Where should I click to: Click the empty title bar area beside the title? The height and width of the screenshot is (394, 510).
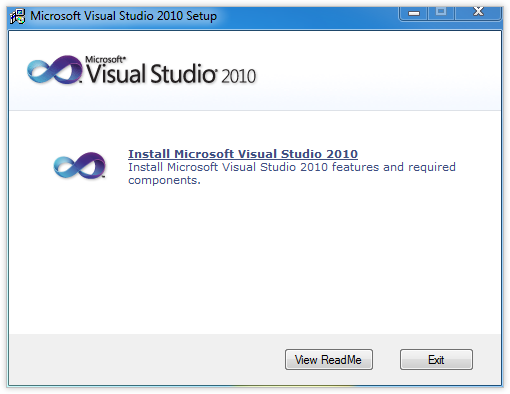pos(307,16)
